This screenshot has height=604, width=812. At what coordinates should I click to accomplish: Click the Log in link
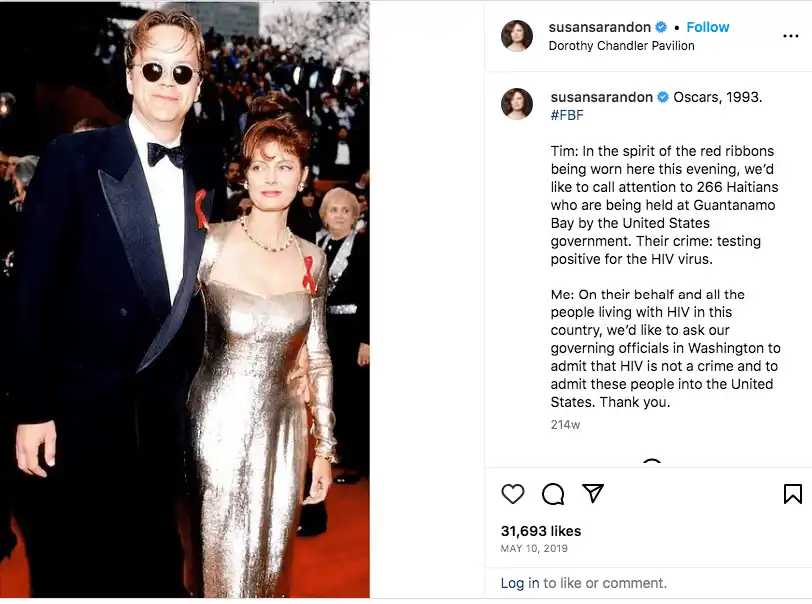(519, 583)
